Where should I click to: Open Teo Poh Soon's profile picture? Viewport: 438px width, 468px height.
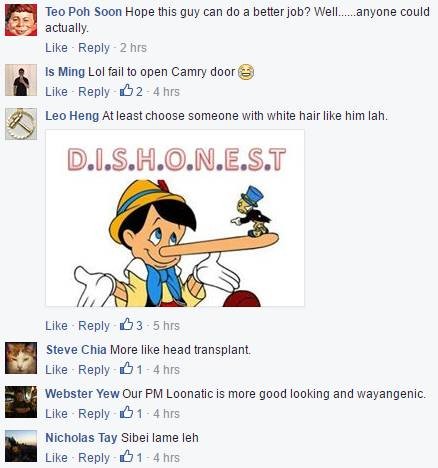[x=21, y=20]
